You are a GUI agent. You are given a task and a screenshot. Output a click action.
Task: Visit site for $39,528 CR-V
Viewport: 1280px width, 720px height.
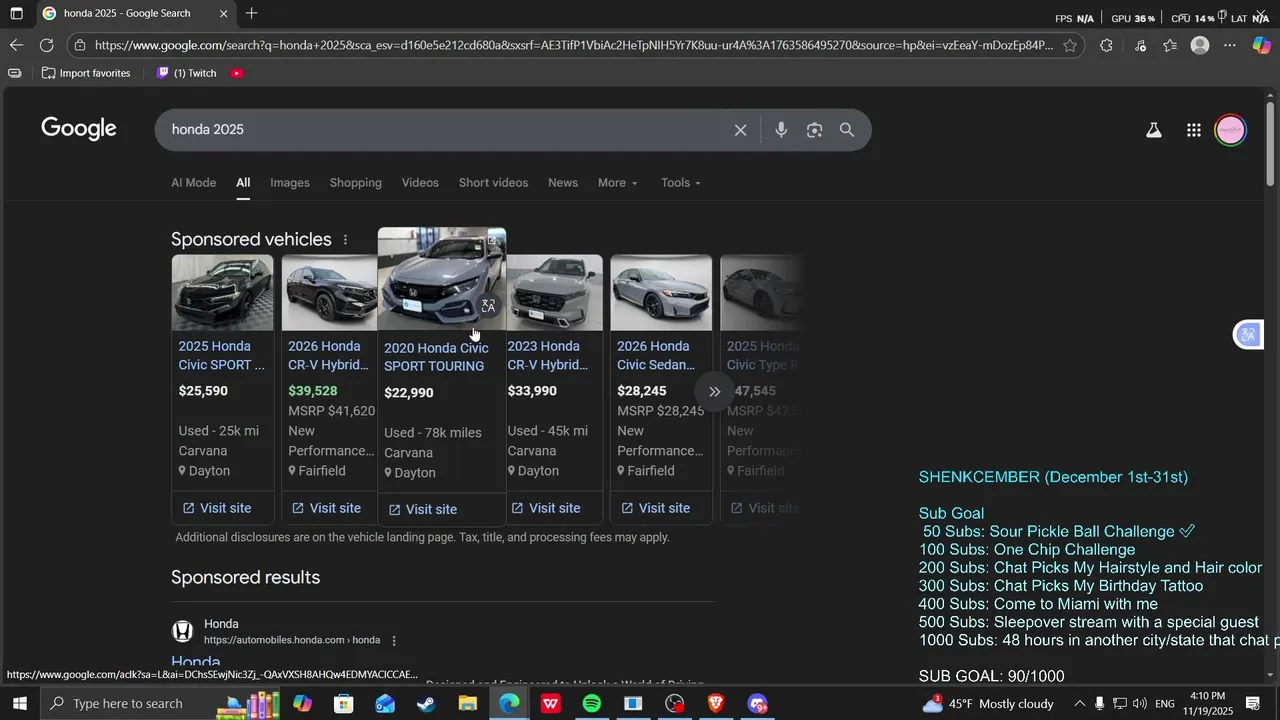(x=326, y=508)
